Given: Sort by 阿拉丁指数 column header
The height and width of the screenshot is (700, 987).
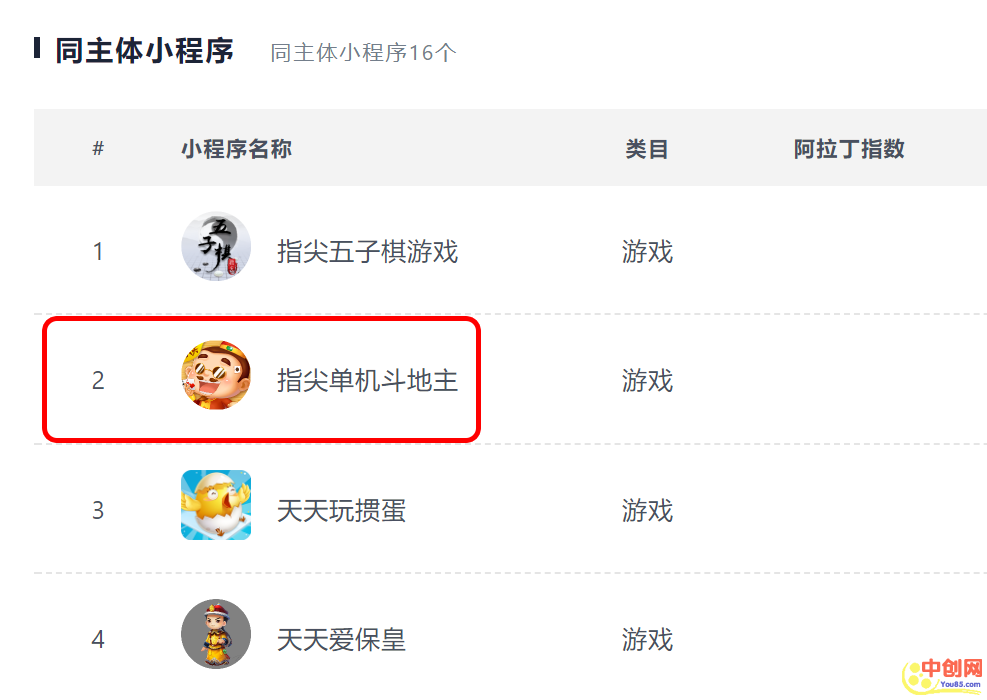Looking at the screenshot, I should click(849, 149).
